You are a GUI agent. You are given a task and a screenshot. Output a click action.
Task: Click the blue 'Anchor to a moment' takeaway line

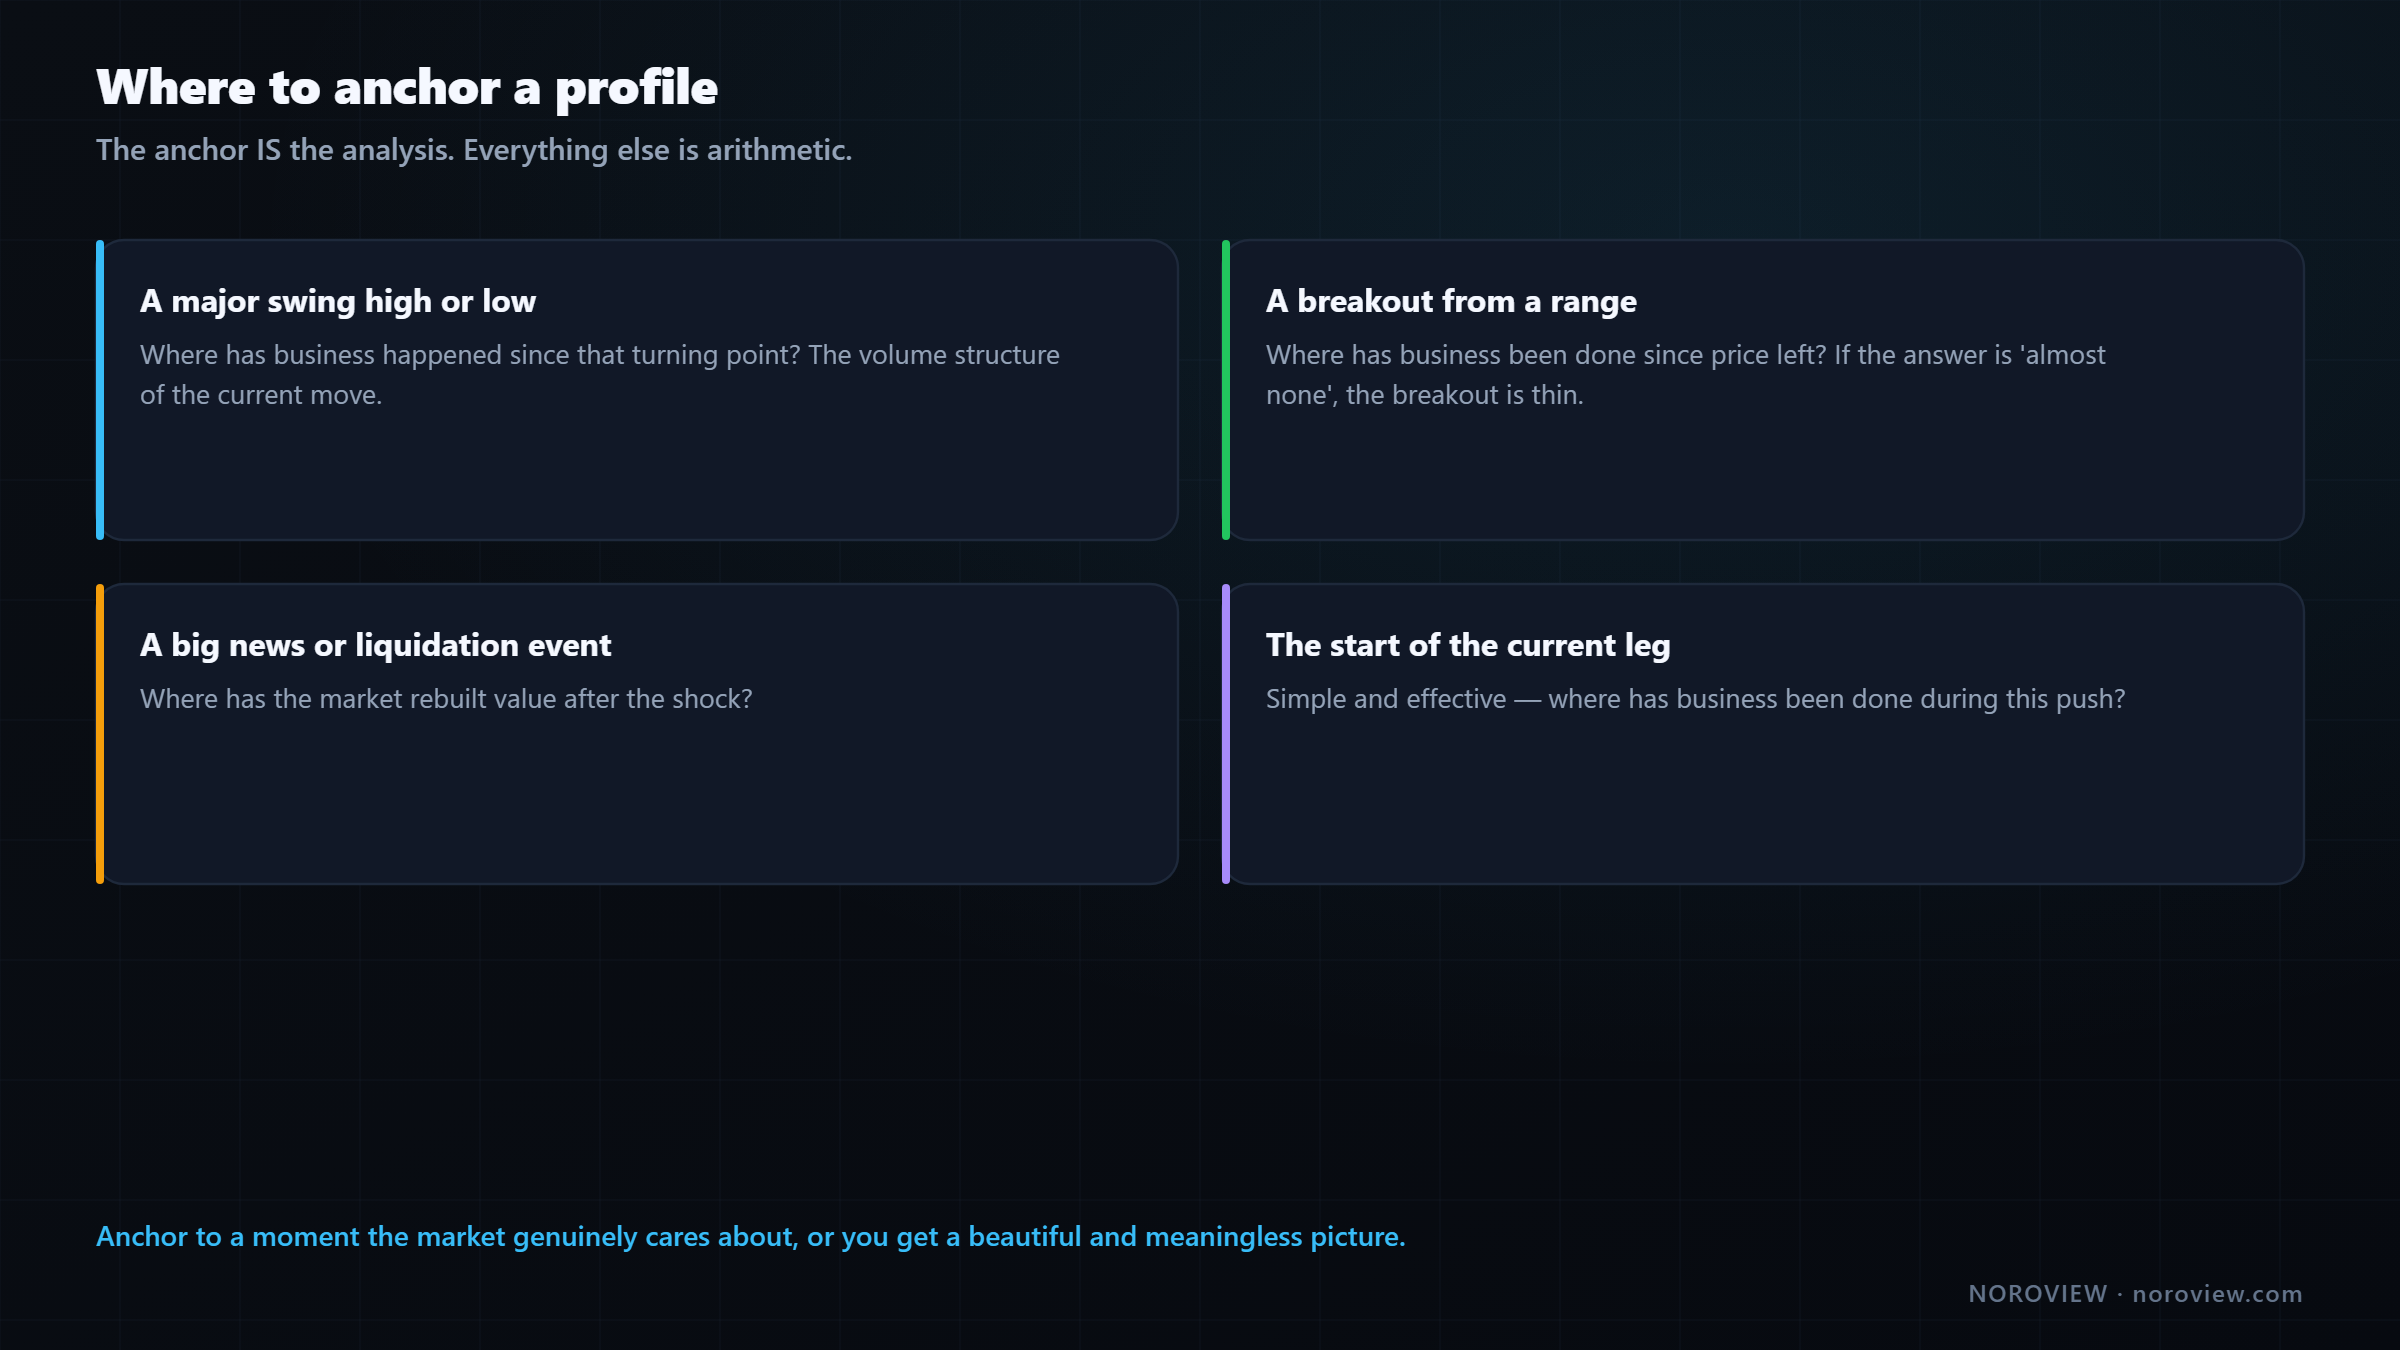tap(751, 1237)
